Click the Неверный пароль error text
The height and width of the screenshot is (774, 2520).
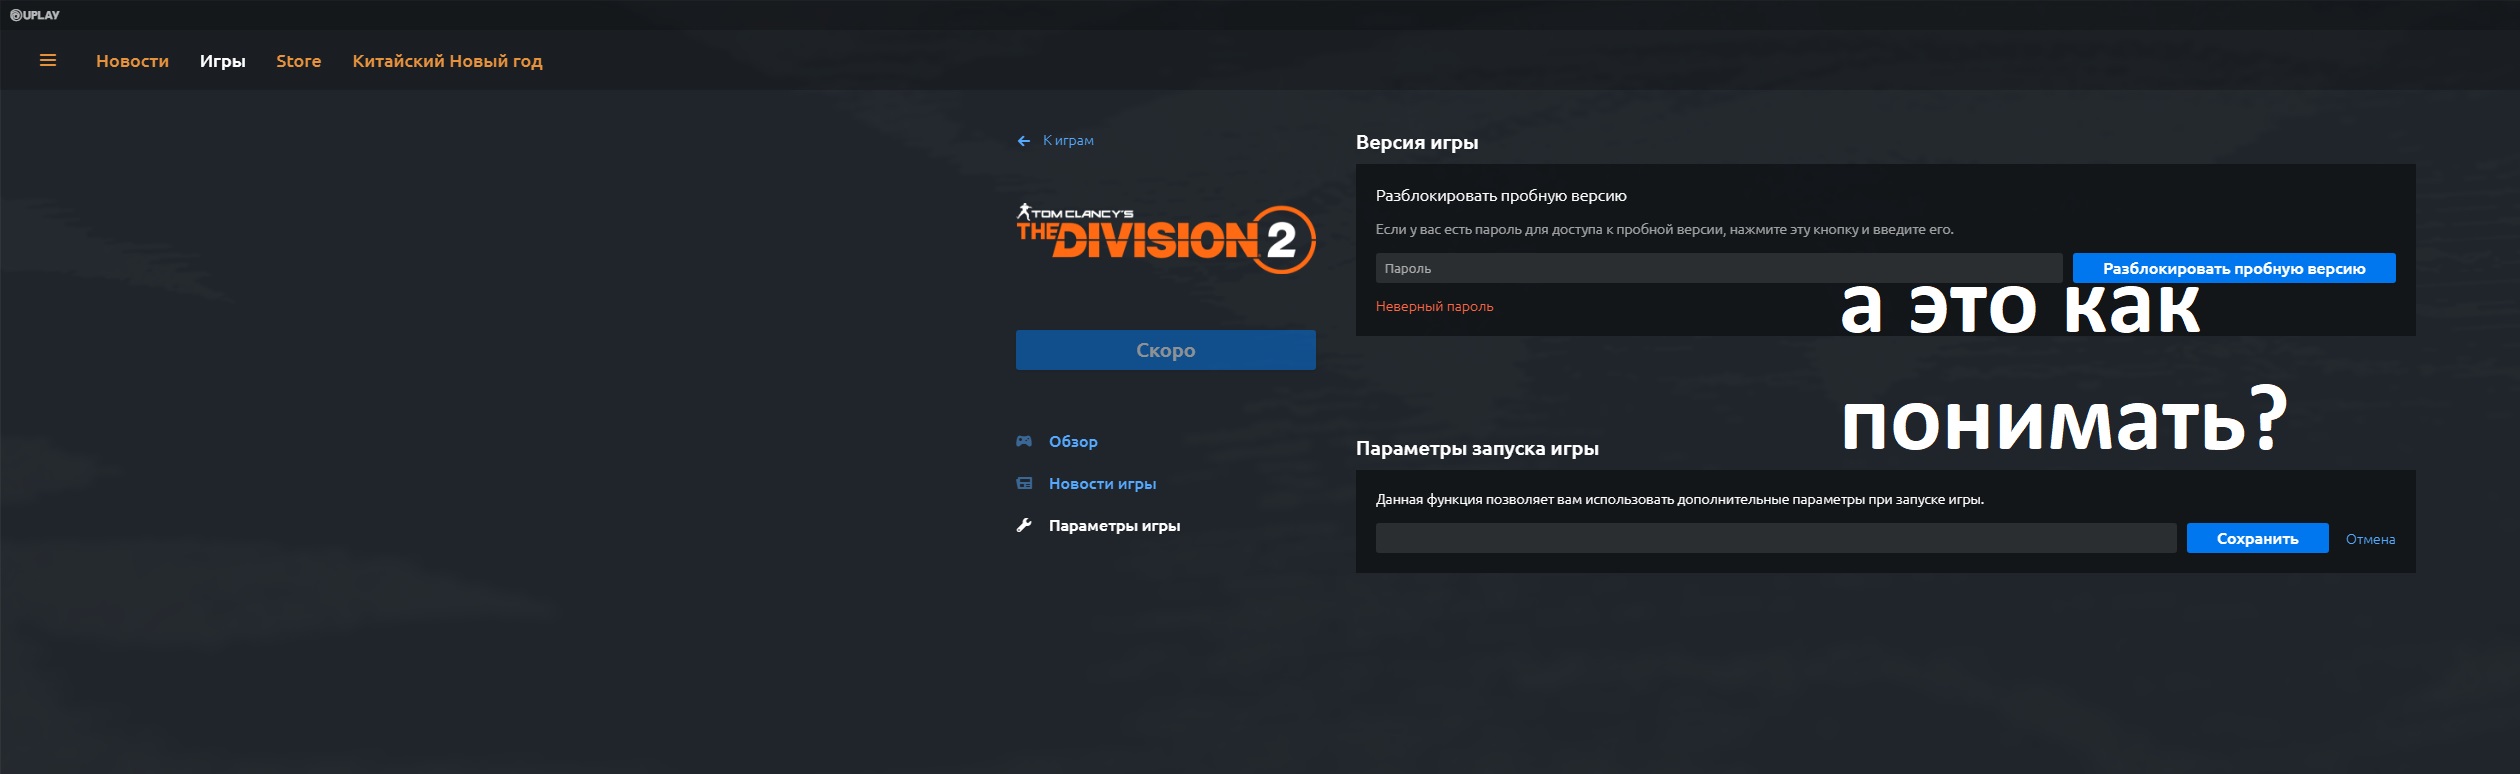1434,307
